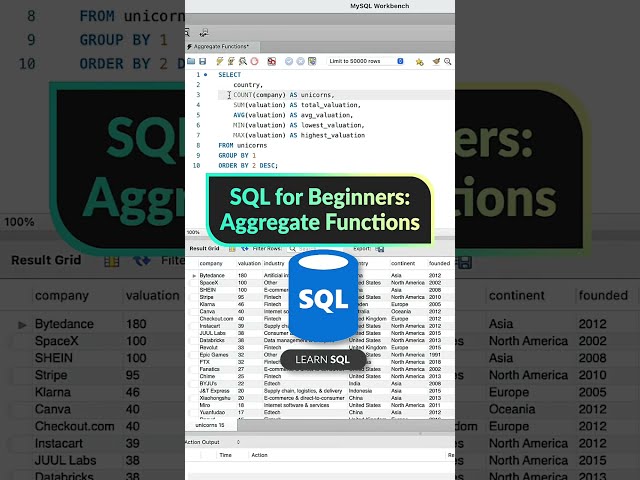Click into the Filter Rows search field
This screenshot has height=480, width=640.
click(x=315, y=249)
